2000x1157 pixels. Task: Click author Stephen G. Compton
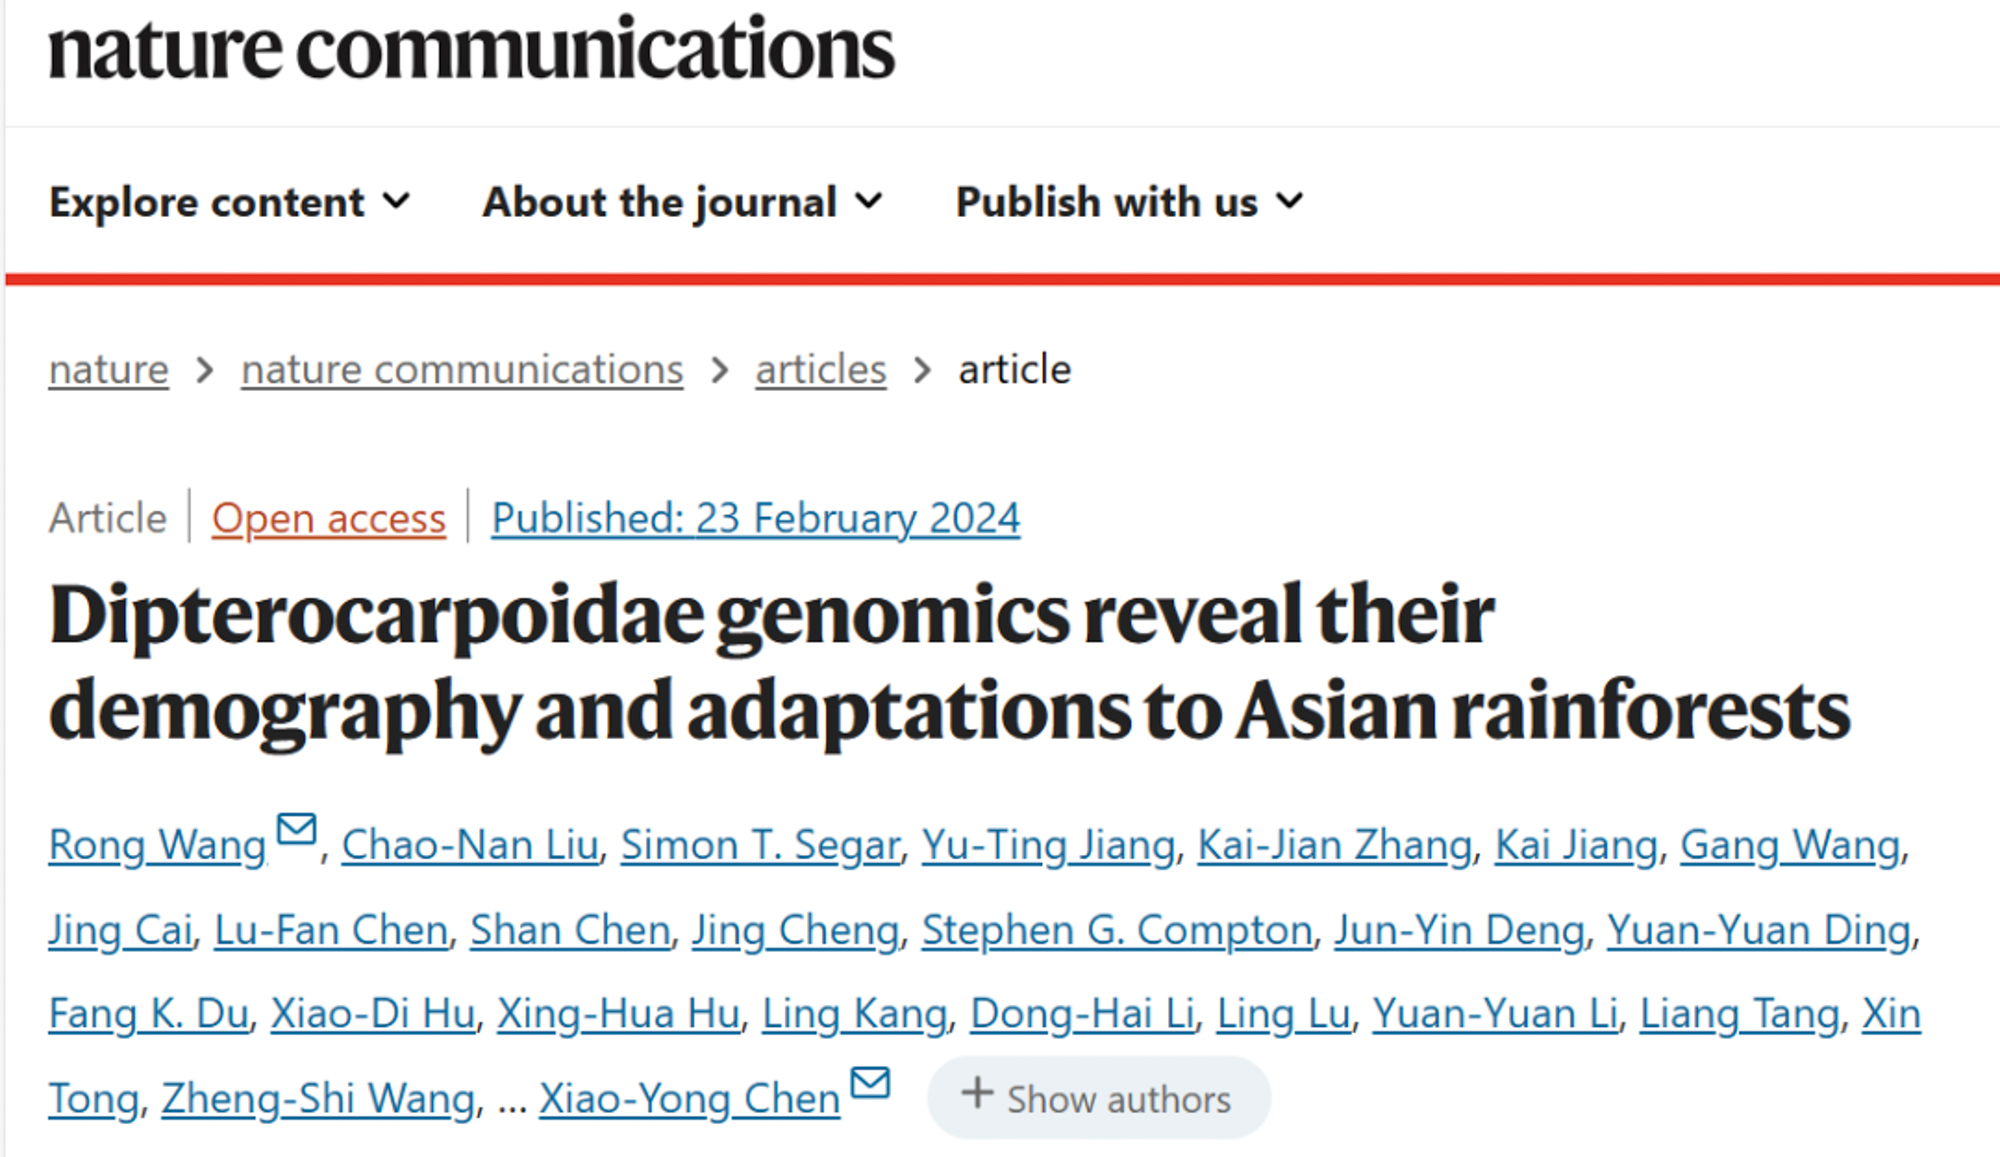(x=1116, y=931)
